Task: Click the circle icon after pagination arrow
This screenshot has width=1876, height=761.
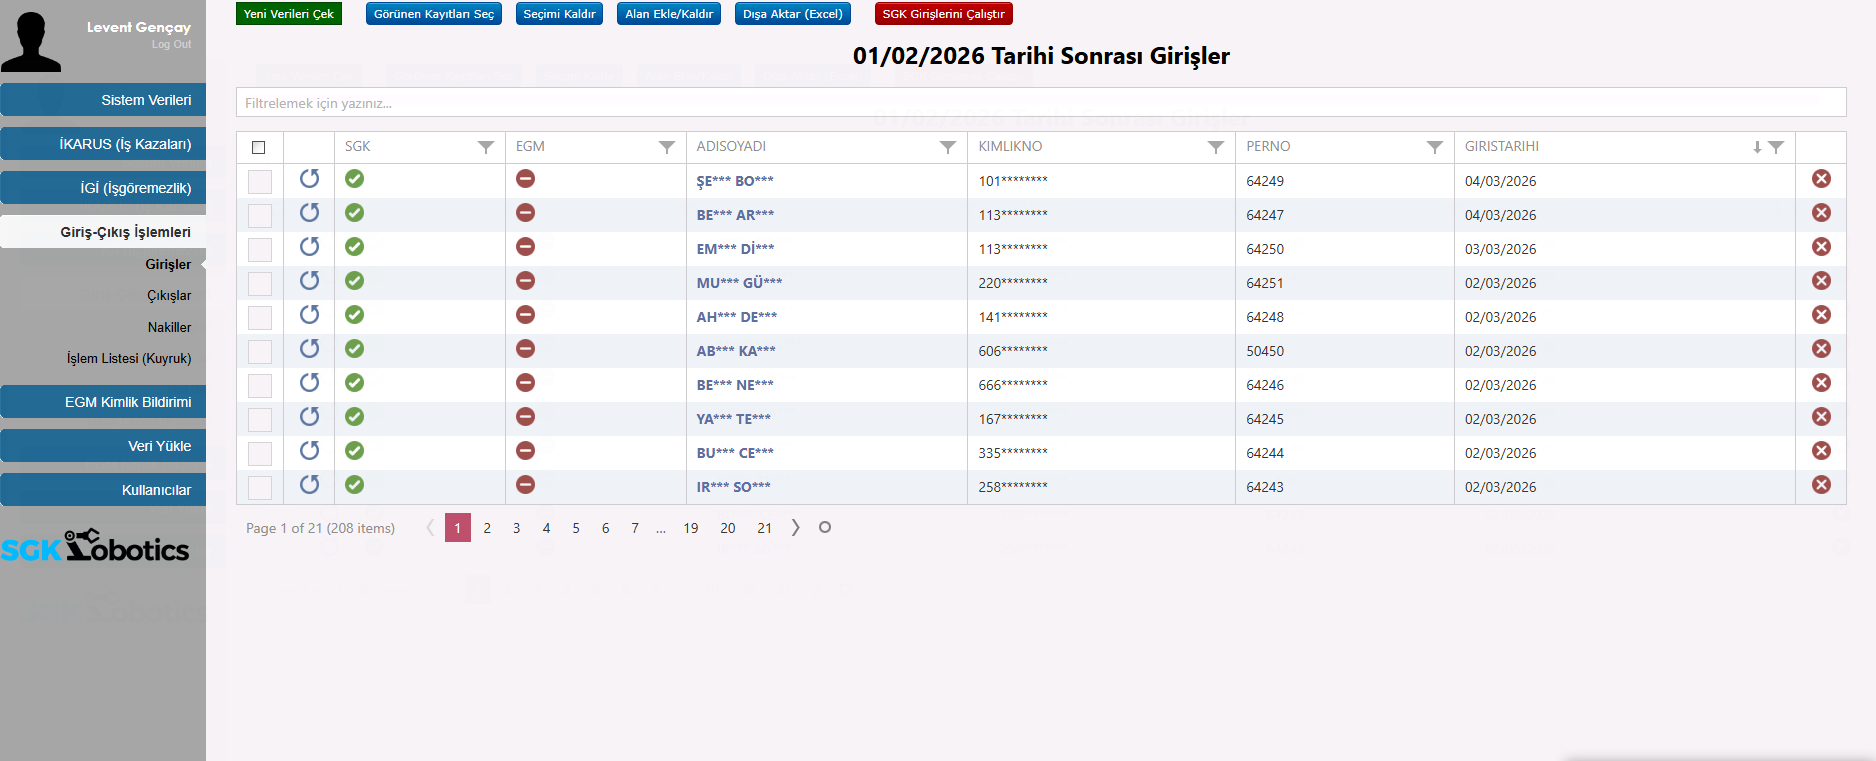Action: 825,527
